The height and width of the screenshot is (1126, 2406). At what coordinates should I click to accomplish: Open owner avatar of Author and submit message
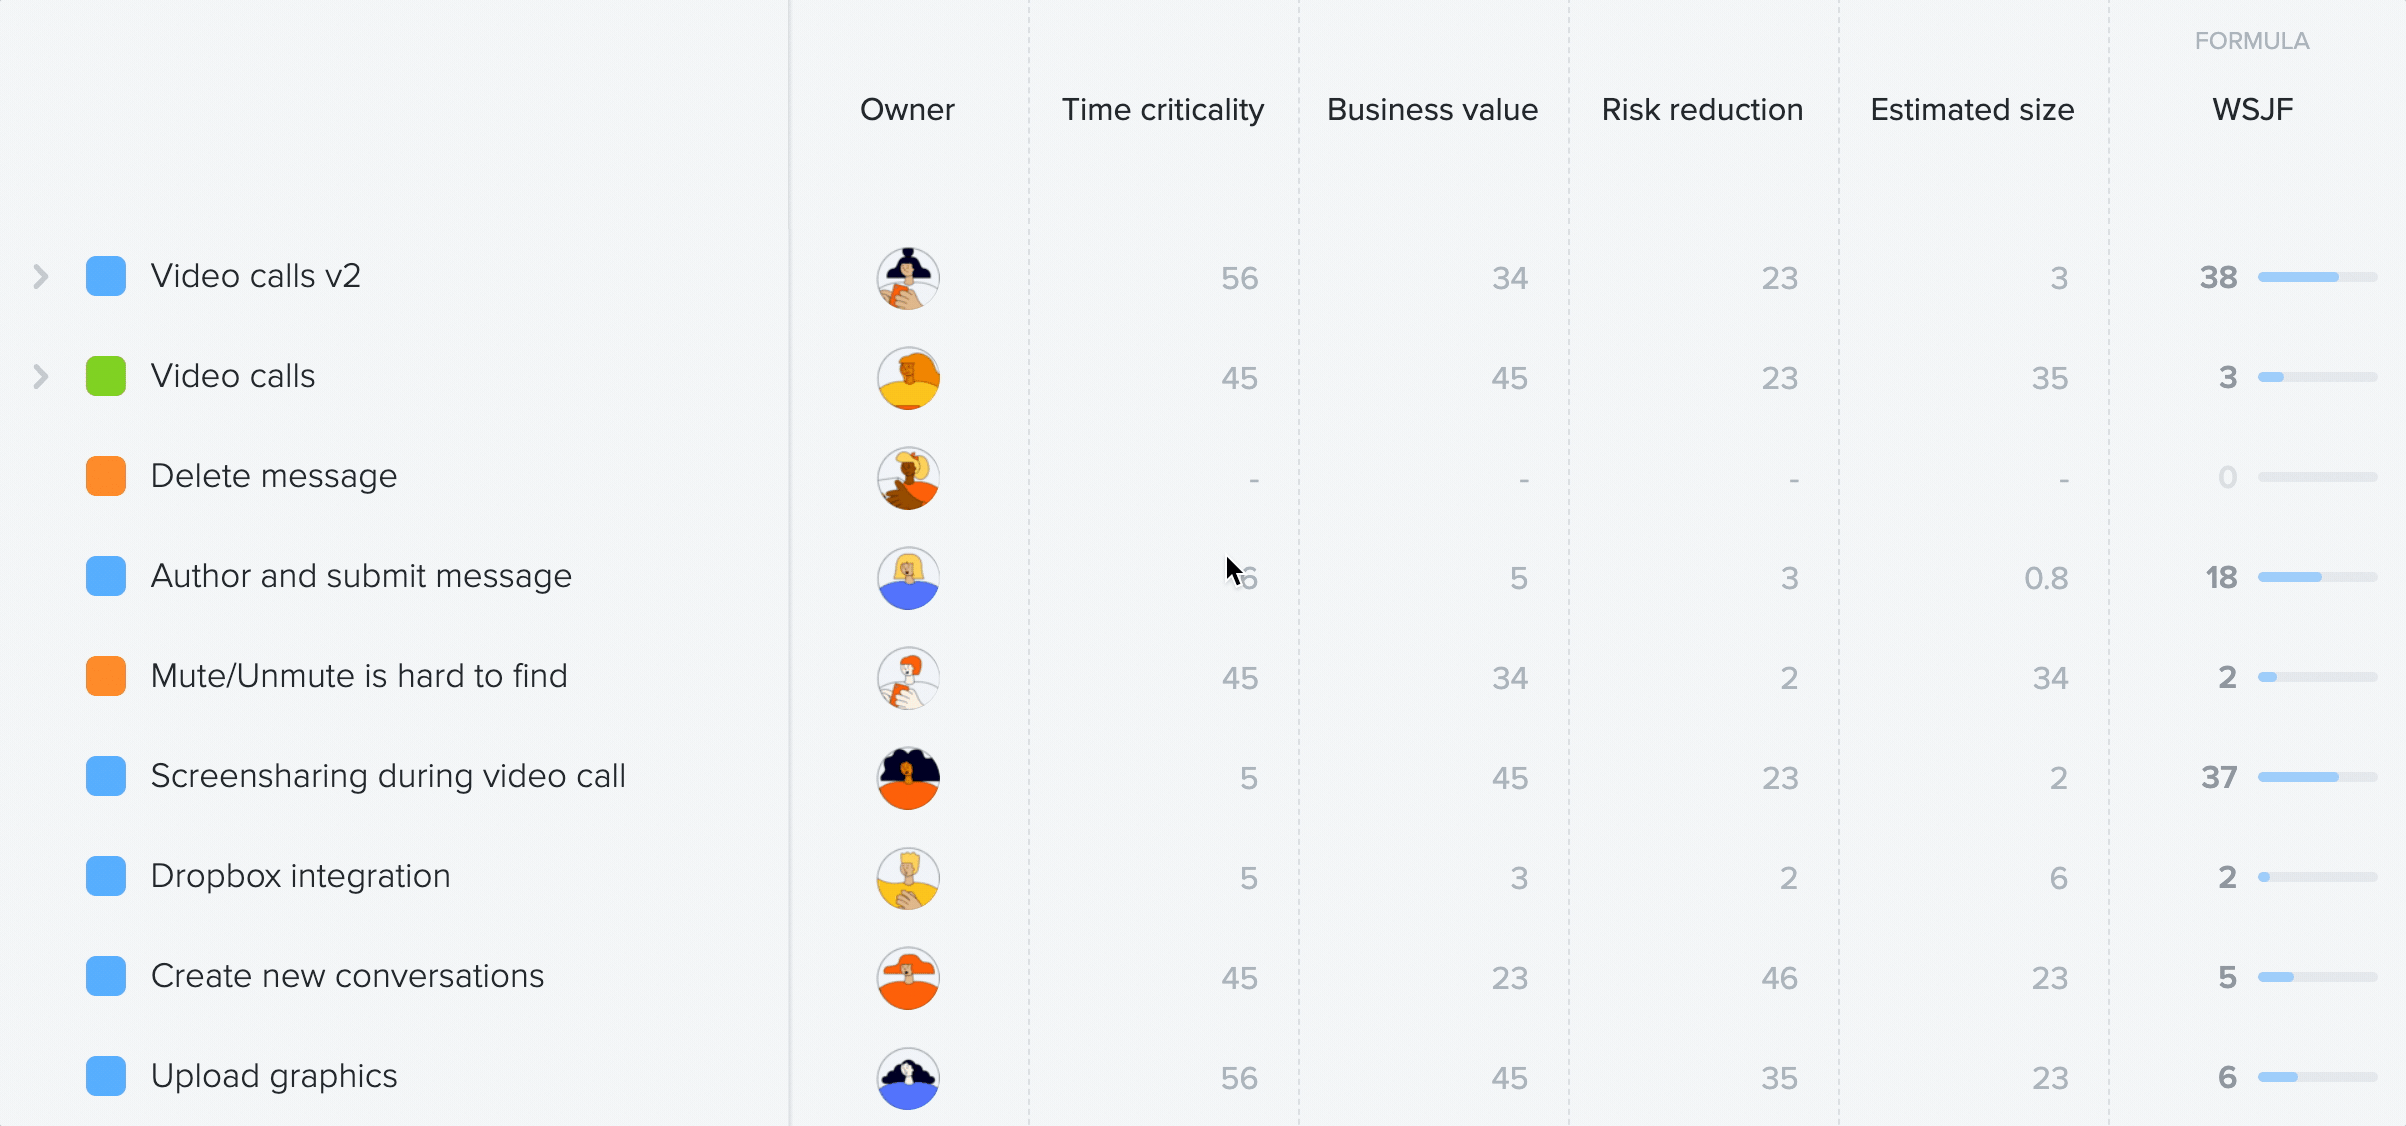click(908, 578)
